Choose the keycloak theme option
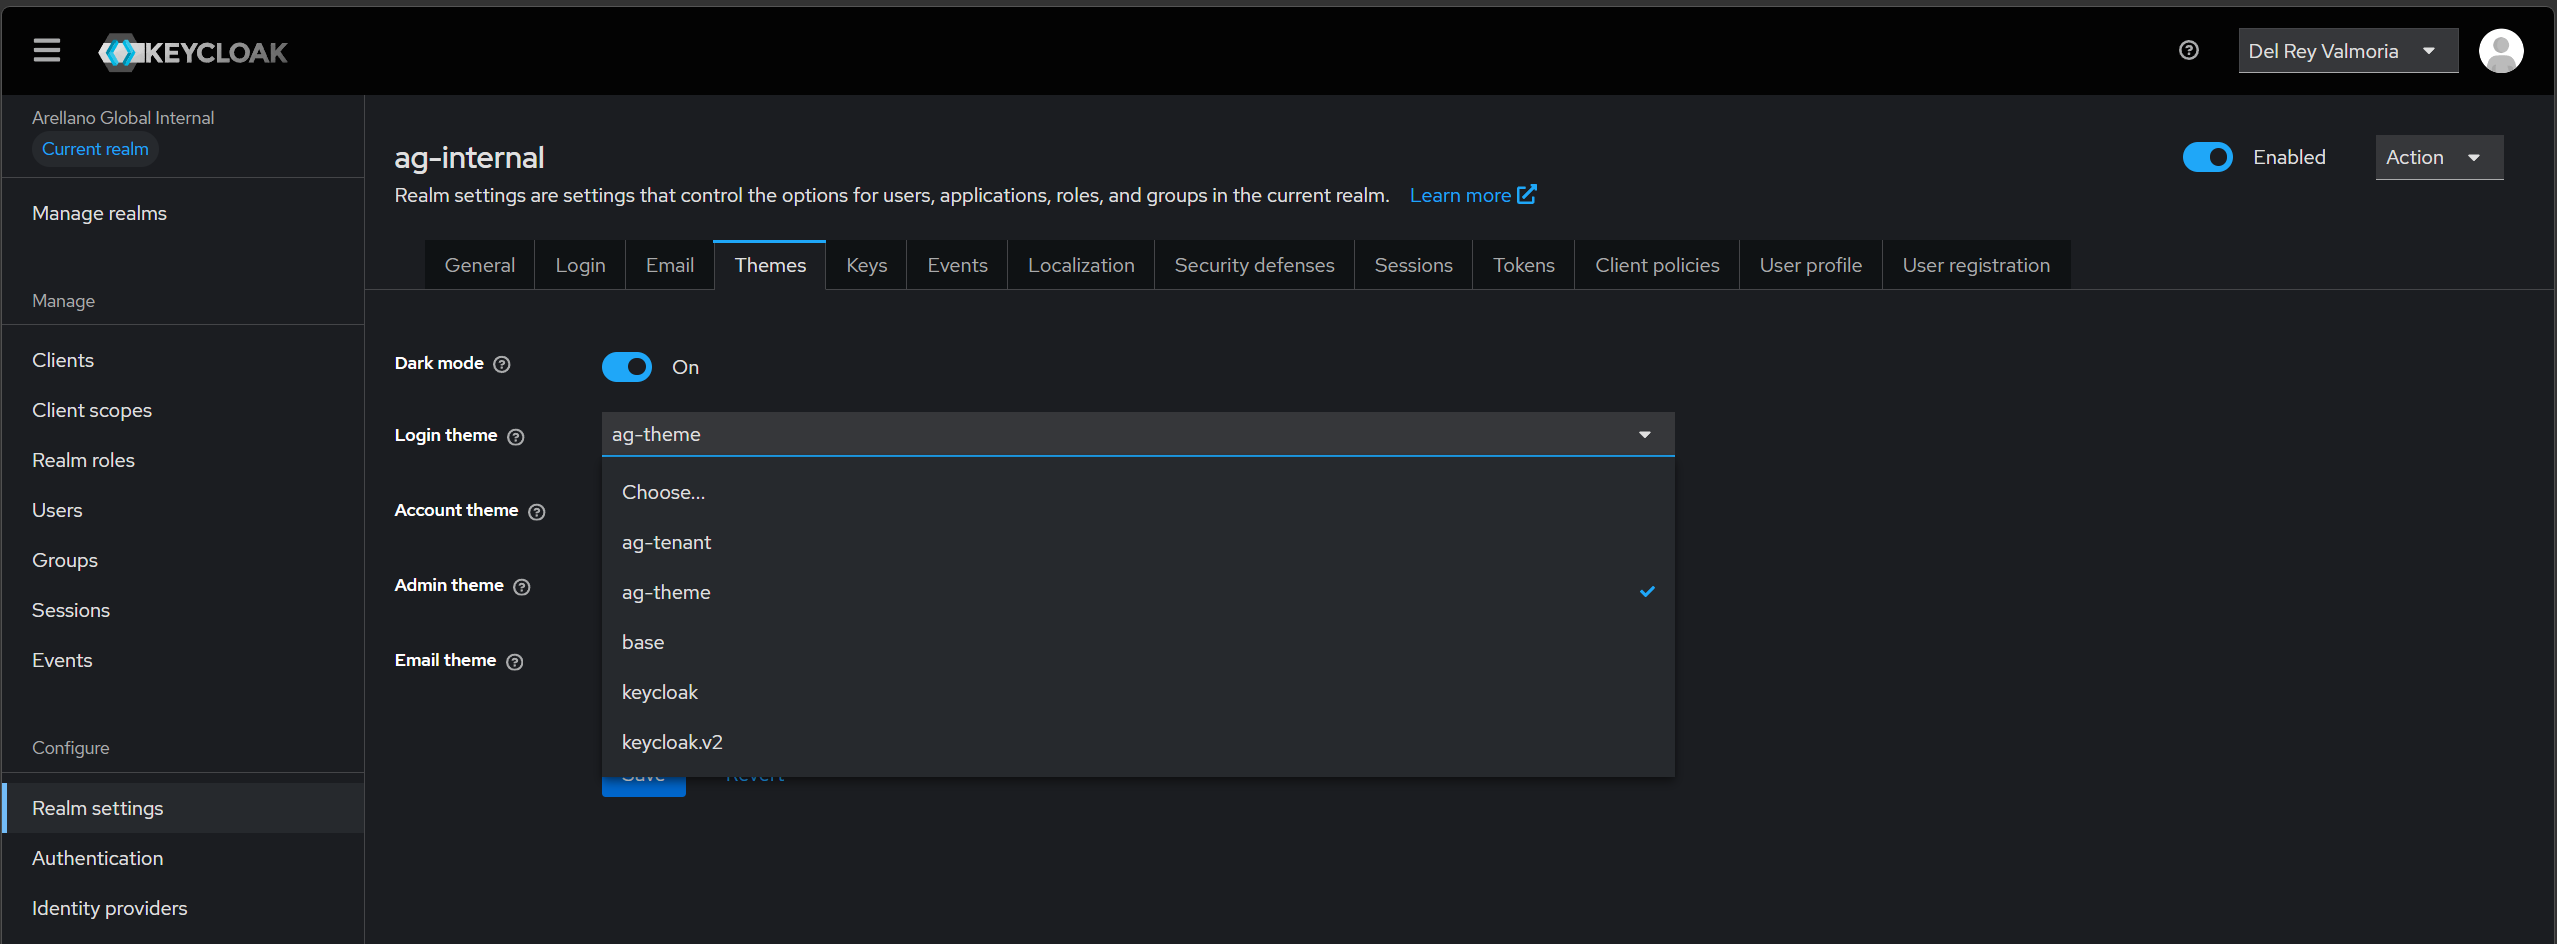 click(1138, 692)
